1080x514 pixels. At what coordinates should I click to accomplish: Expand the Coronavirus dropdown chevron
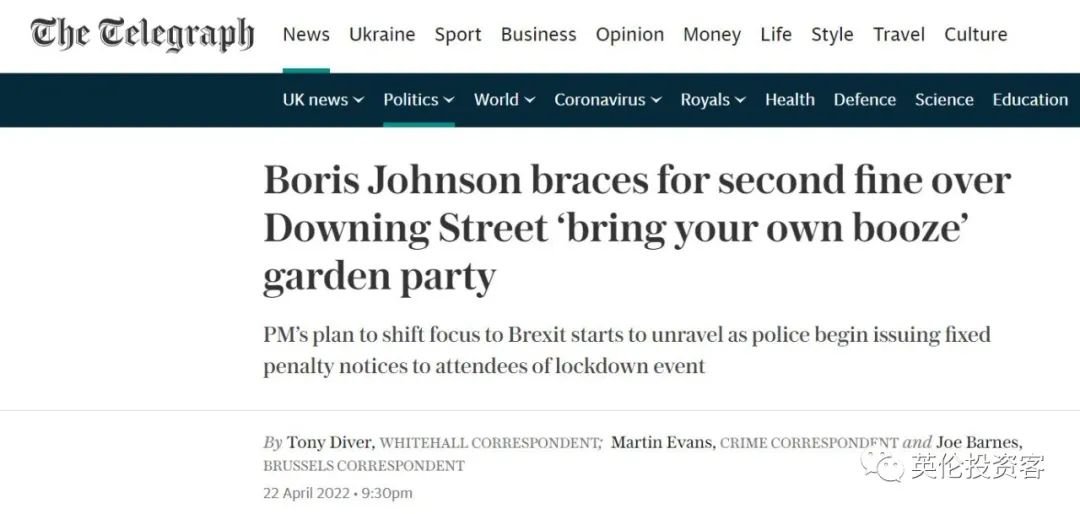coord(656,100)
